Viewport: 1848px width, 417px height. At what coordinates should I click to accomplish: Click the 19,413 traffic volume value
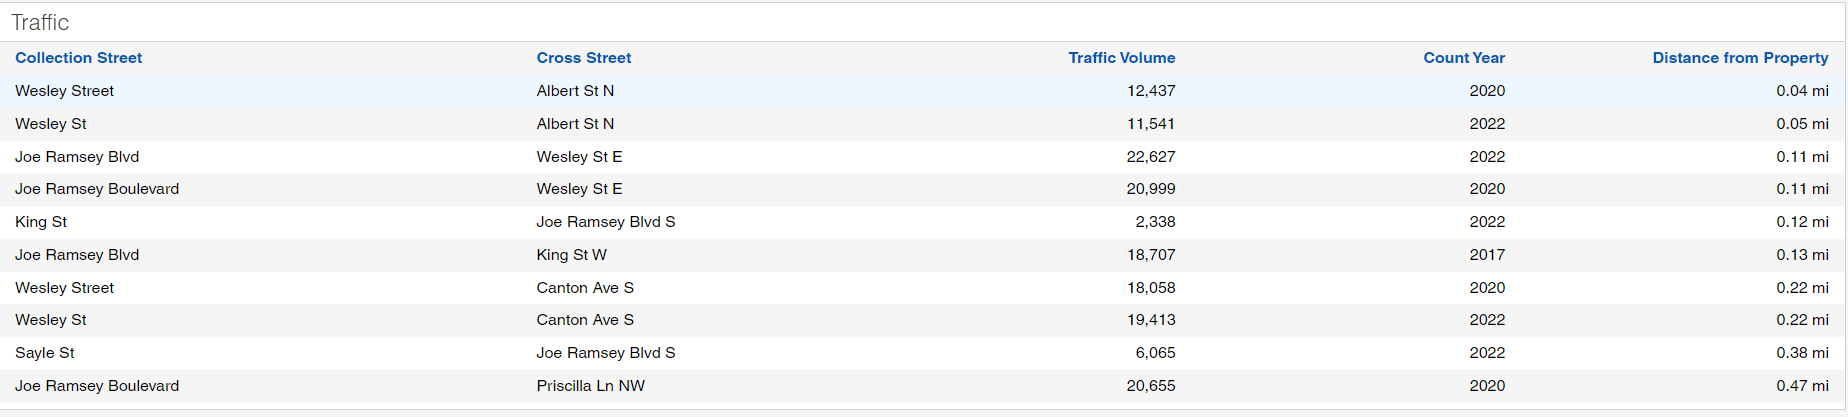pos(1150,320)
